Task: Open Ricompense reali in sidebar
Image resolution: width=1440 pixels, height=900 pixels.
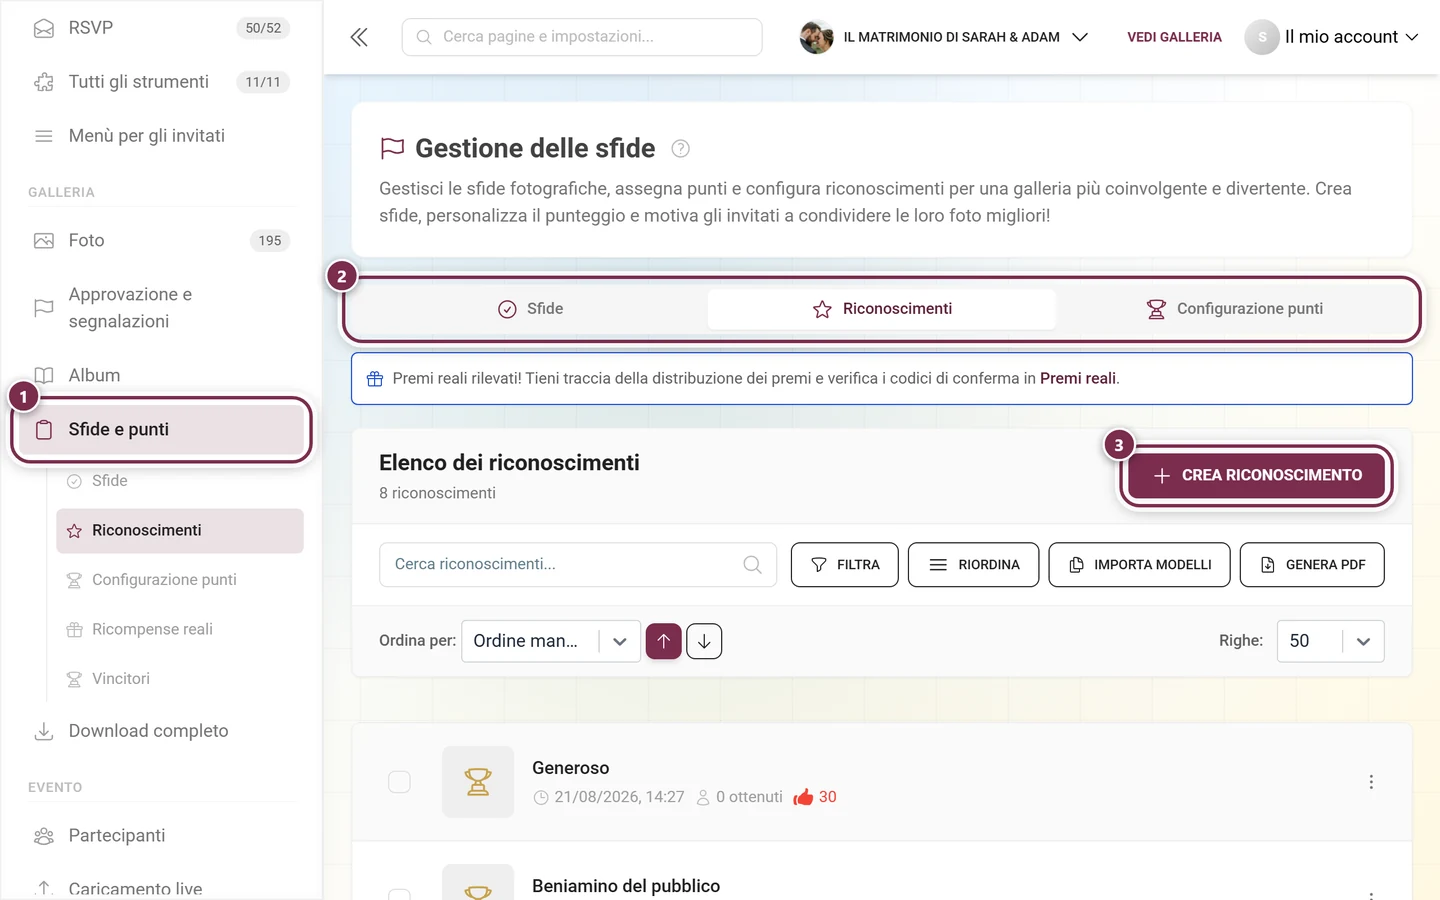Action: [x=180, y=629]
